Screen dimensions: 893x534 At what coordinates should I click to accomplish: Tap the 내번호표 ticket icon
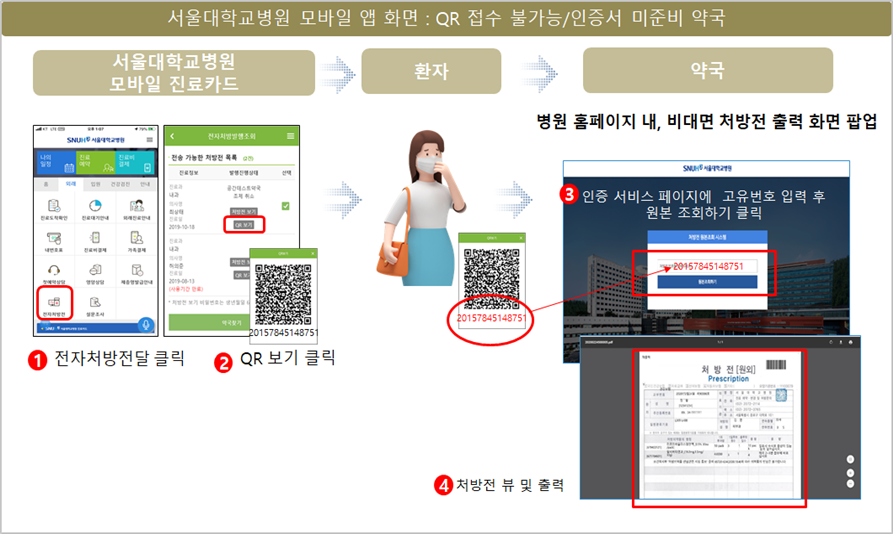(54, 241)
